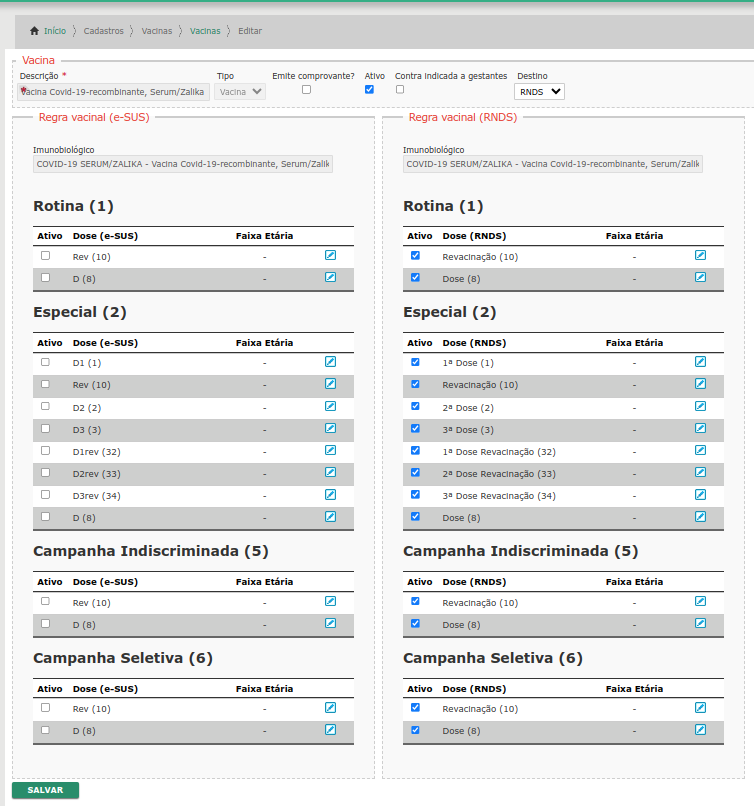Edit Dose (8) in RNDS Especial
This screenshot has width=754, height=806.
click(701, 517)
